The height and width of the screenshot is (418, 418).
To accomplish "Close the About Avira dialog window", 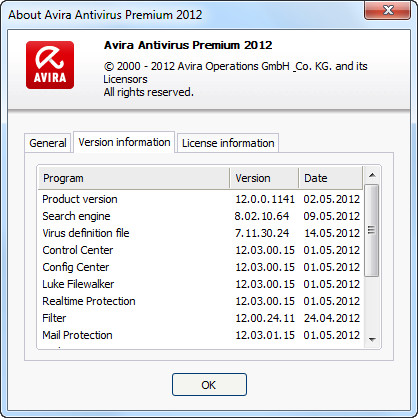I will pos(388,10).
